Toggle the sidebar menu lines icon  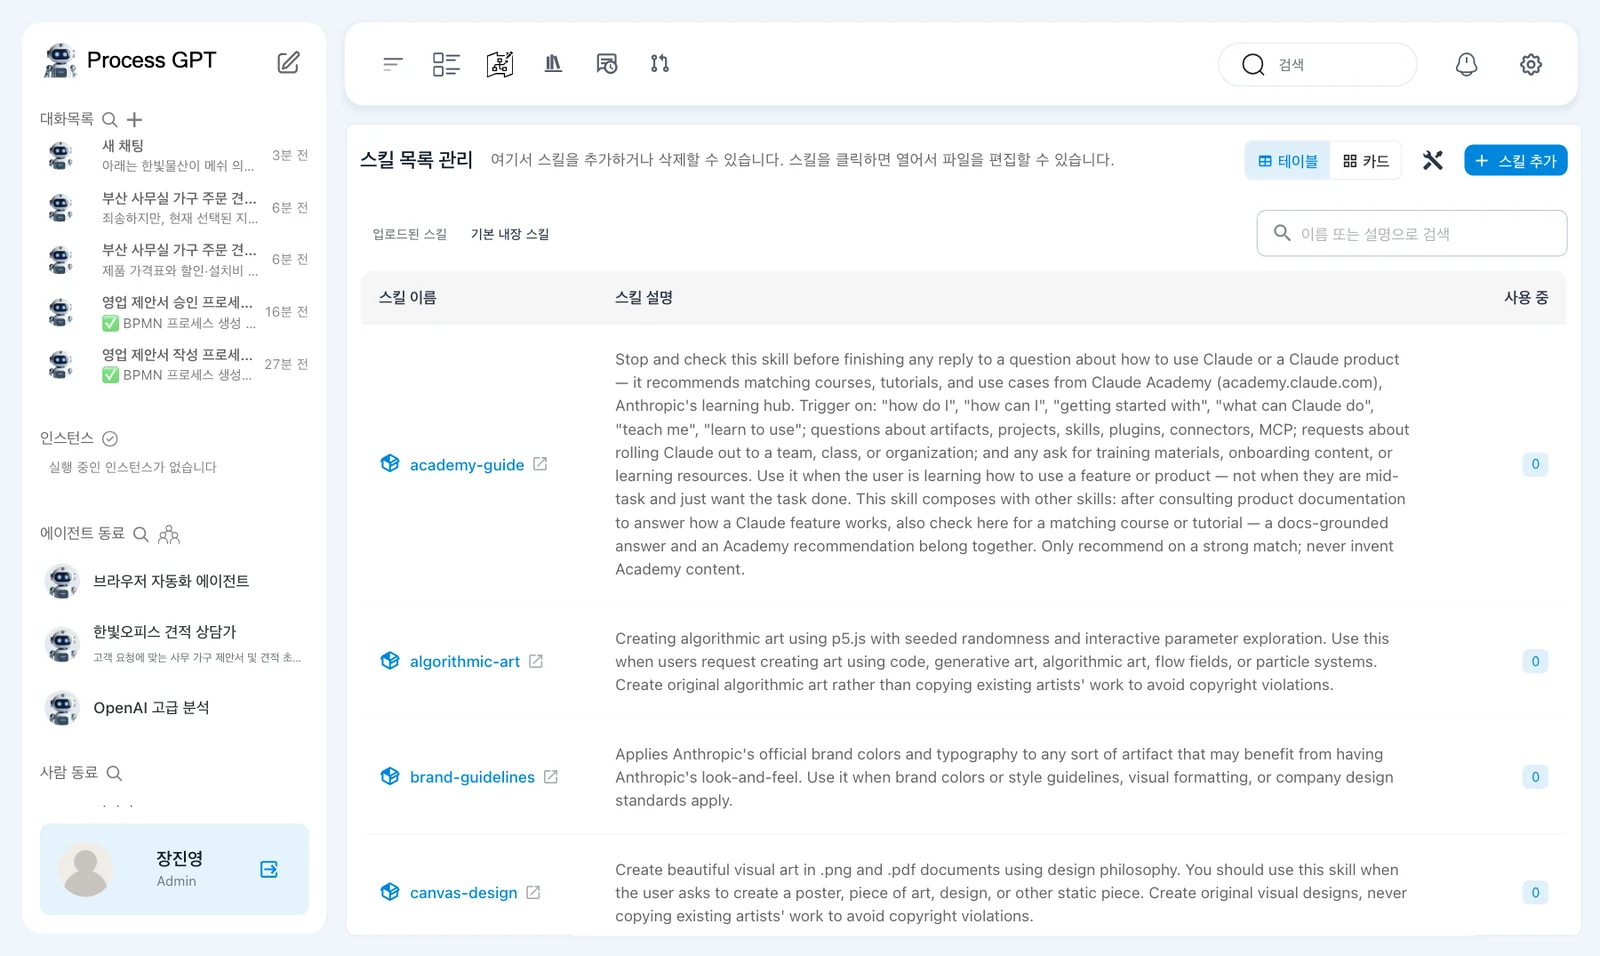coord(393,64)
